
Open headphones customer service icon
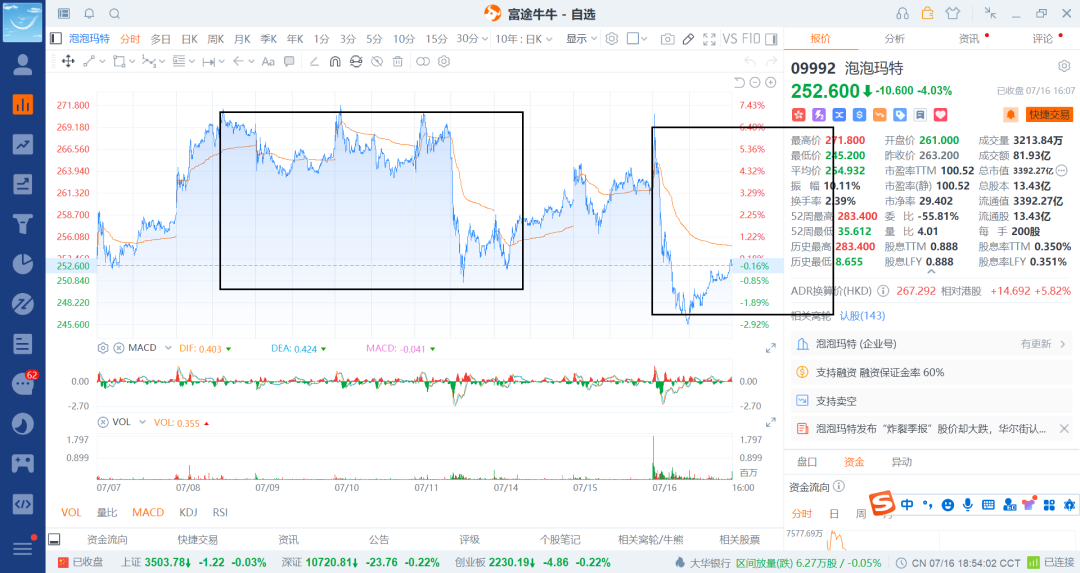pos(902,13)
